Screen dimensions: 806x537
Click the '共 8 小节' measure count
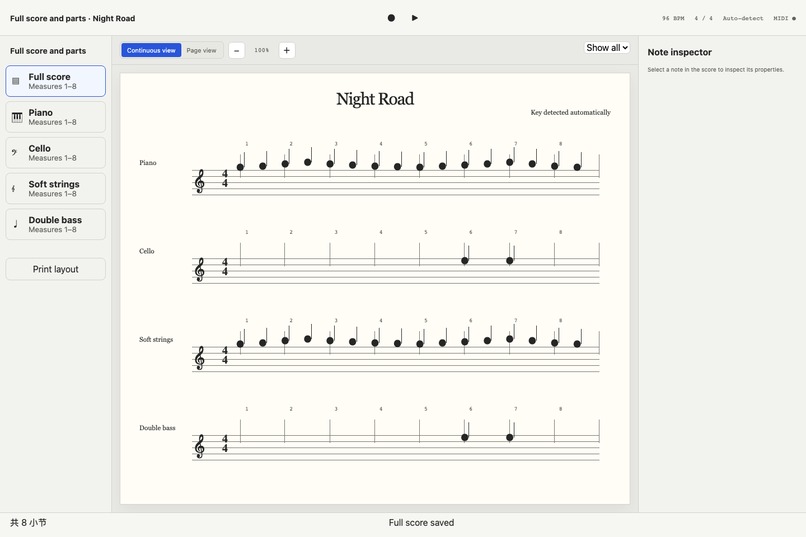coord(28,523)
